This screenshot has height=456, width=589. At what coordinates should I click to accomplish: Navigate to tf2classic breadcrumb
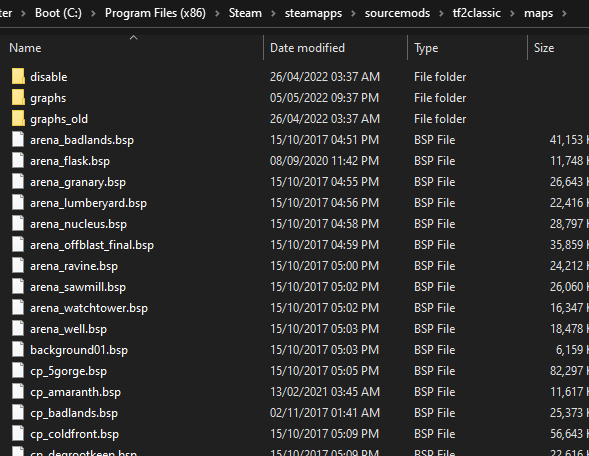click(477, 13)
